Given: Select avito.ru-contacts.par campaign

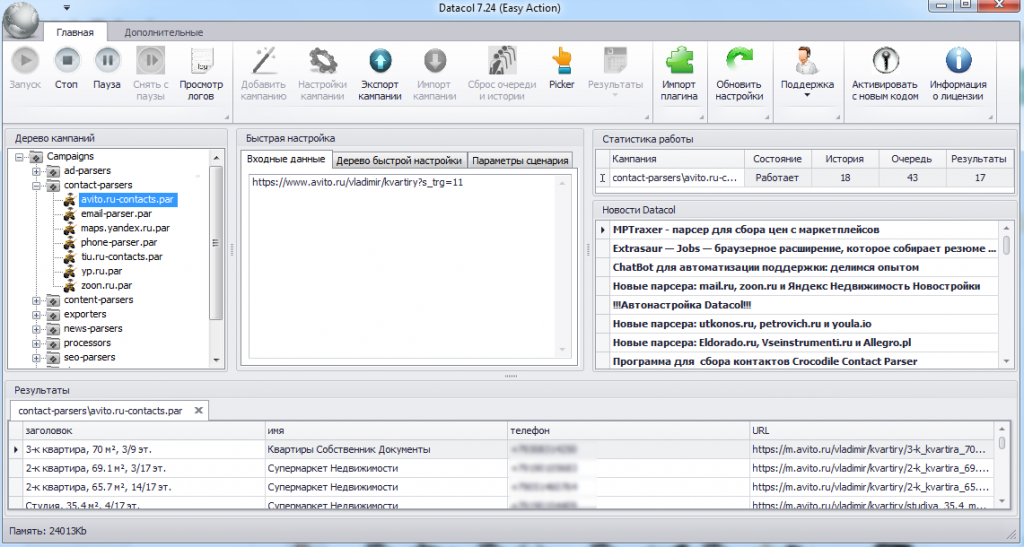Looking at the screenshot, I should [127, 199].
